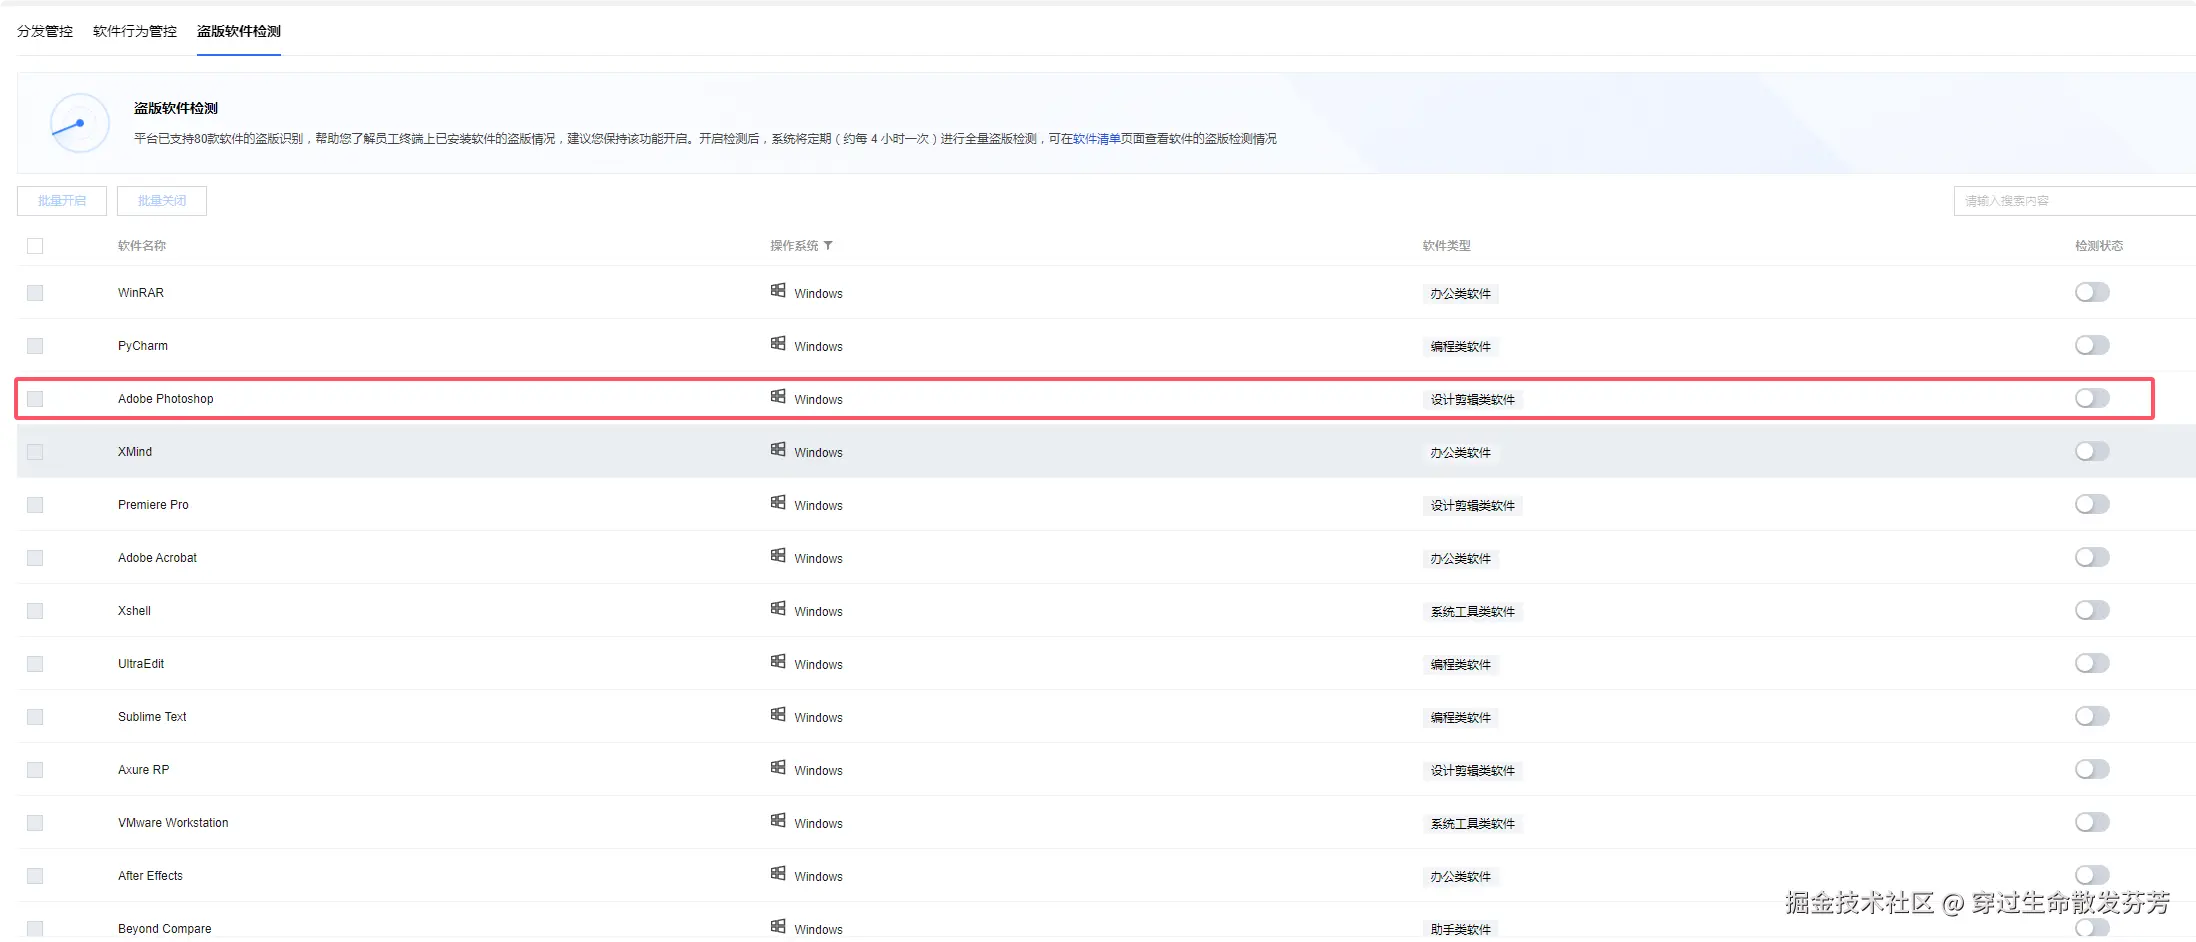Open the 操作系统 column filter icon

click(x=828, y=246)
